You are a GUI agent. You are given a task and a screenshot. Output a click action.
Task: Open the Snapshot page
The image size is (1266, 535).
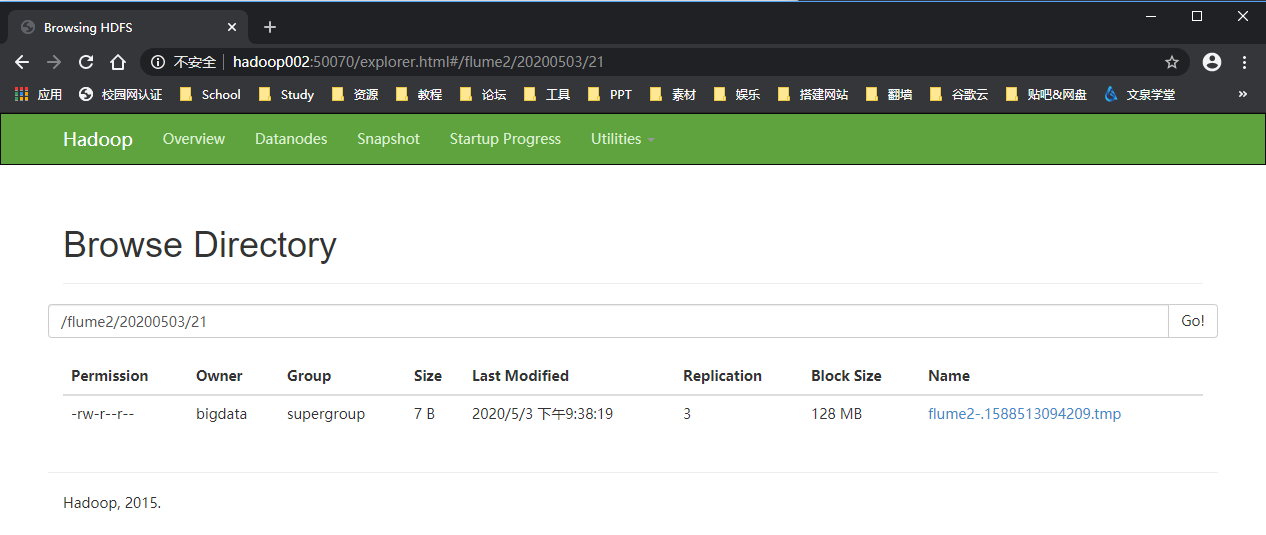(388, 139)
